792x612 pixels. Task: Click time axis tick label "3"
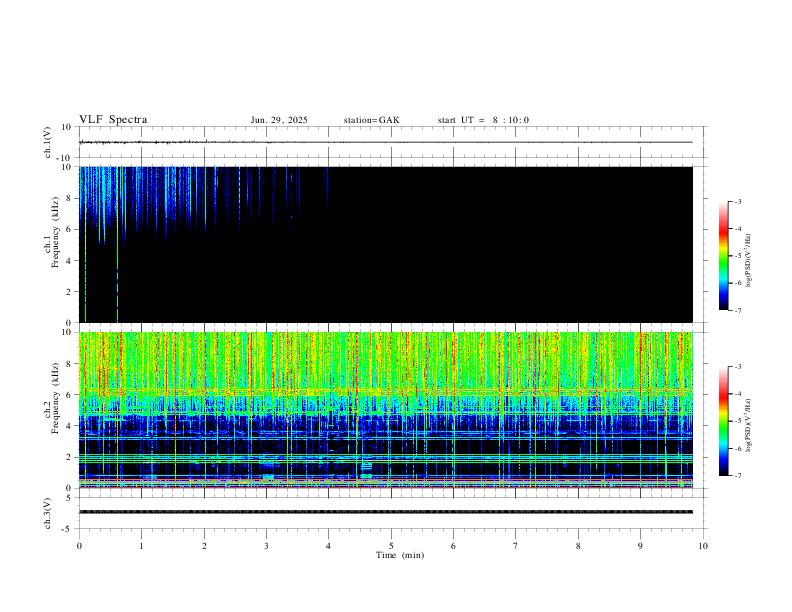pyautogui.click(x=266, y=546)
